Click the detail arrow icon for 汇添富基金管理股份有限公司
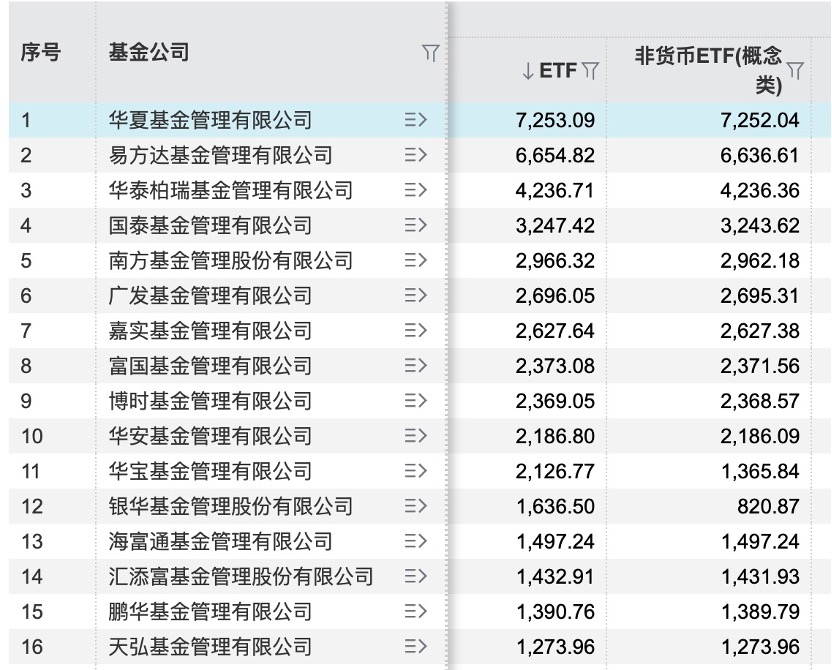This screenshot has height=670, width=832. point(415,576)
